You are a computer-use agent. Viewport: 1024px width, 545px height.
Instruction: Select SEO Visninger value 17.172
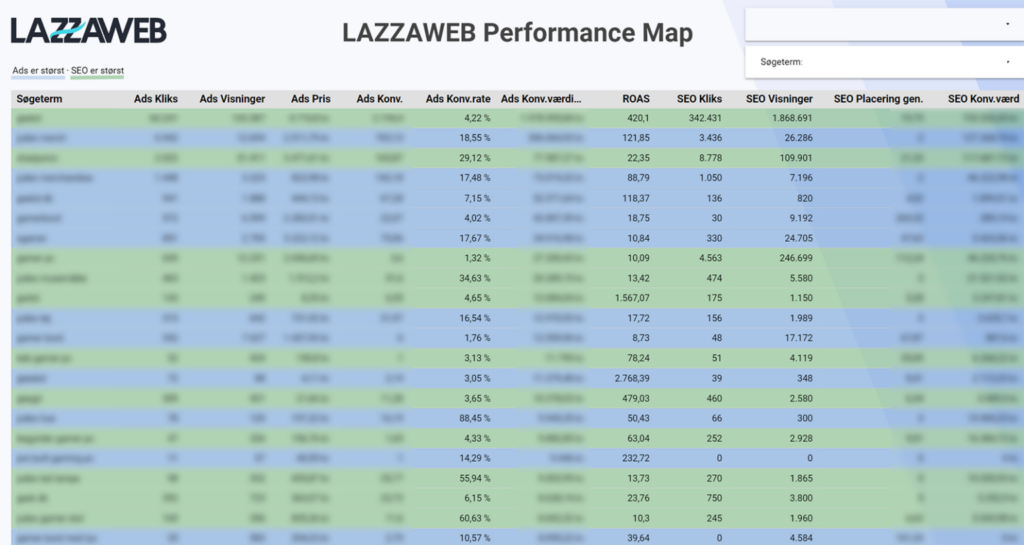798,338
